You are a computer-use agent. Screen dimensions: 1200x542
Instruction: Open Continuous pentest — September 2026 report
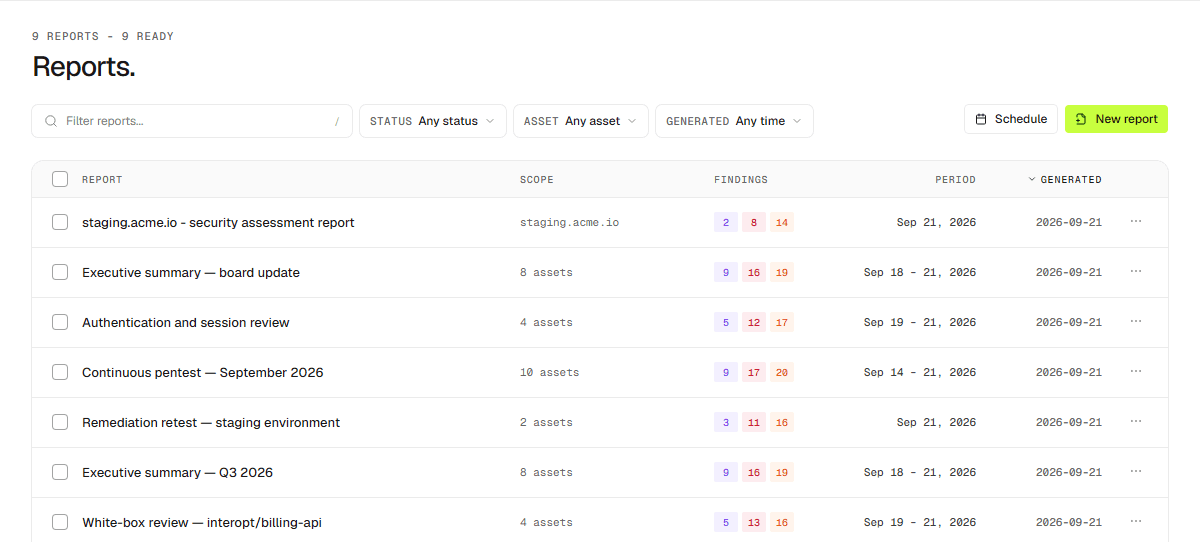pyautogui.click(x=203, y=372)
